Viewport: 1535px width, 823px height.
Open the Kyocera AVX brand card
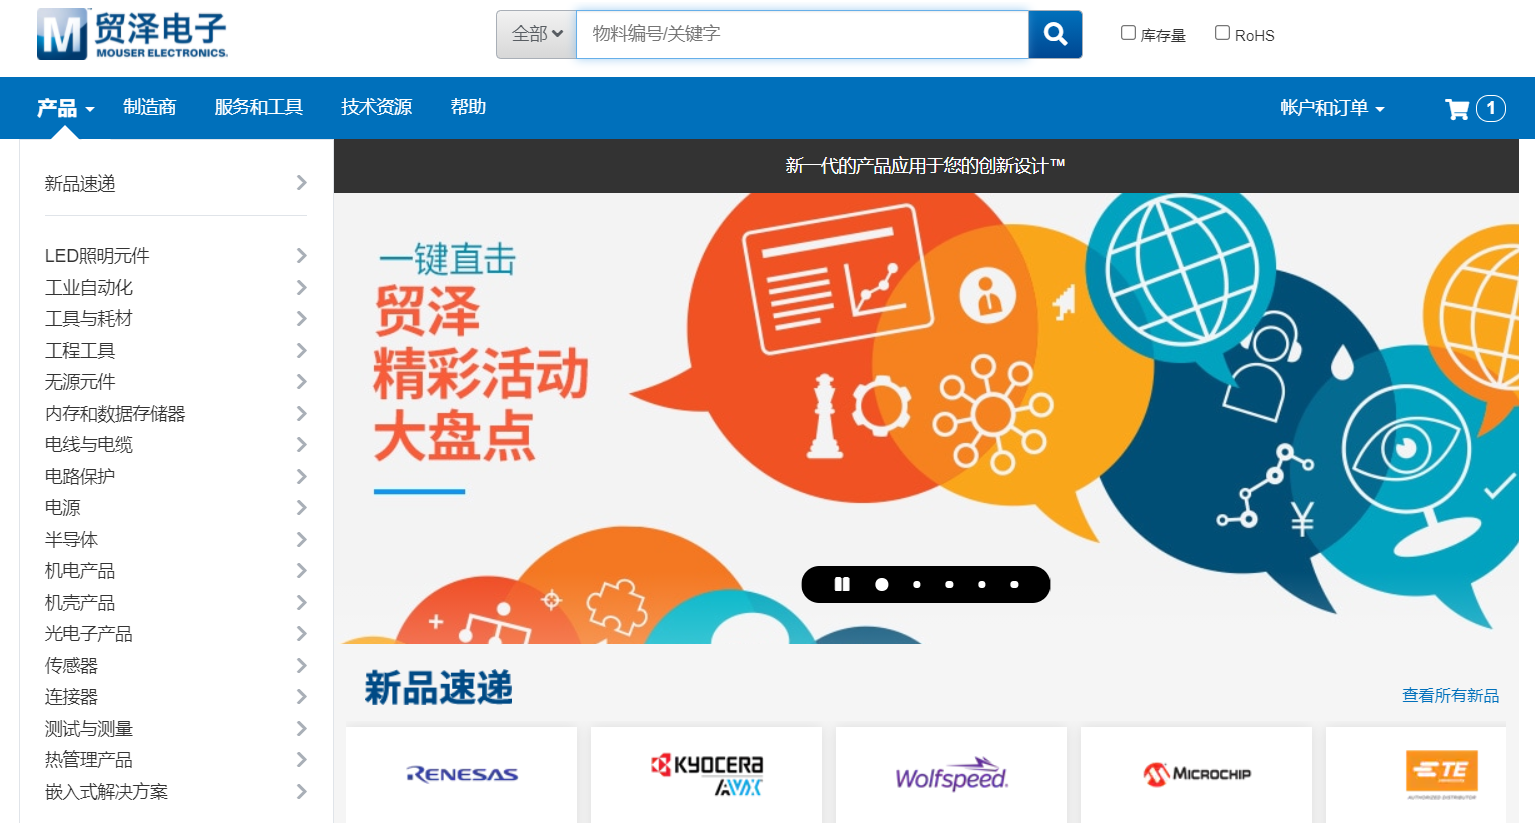click(707, 774)
